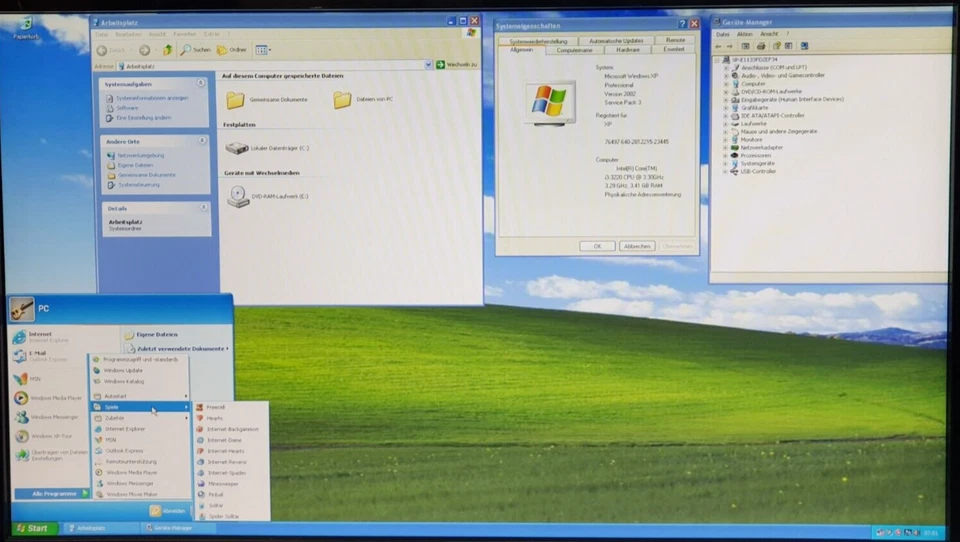Click Abmelden in the Start menu
The height and width of the screenshot is (542, 960).
click(168, 510)
